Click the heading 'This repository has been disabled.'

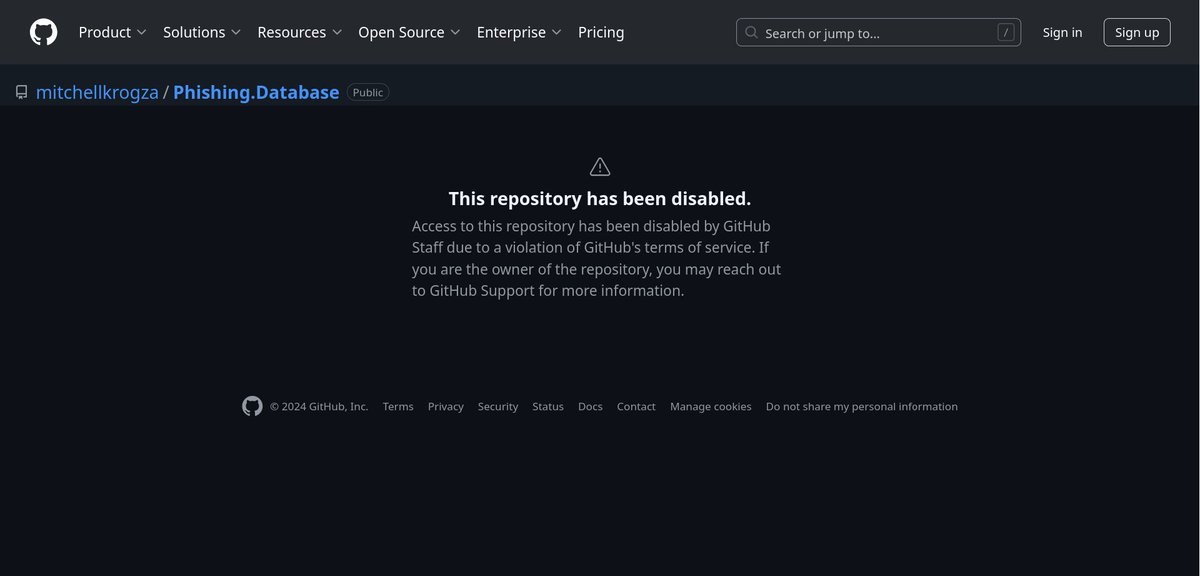point(600,198)
